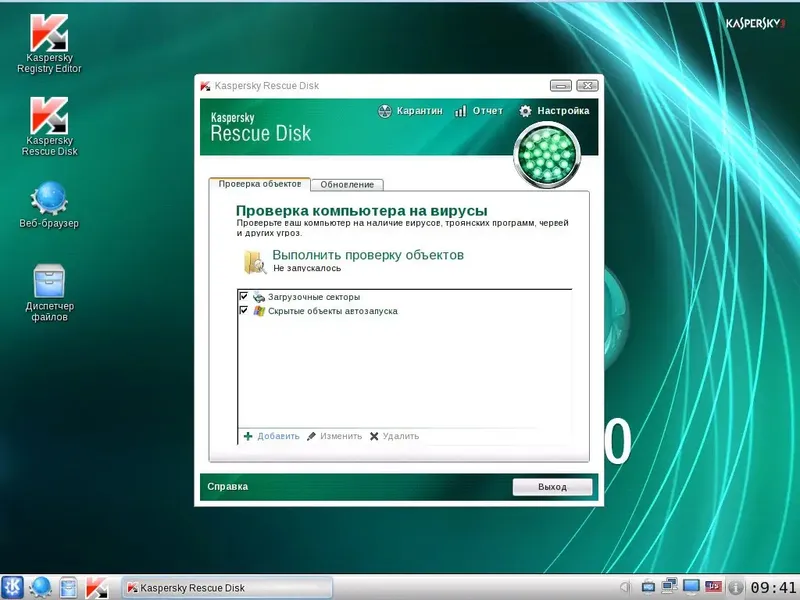The image size is (800, 600).
Task: Uncheck Скрытые объекты автозапуска scan target
Action: (242, 310)
